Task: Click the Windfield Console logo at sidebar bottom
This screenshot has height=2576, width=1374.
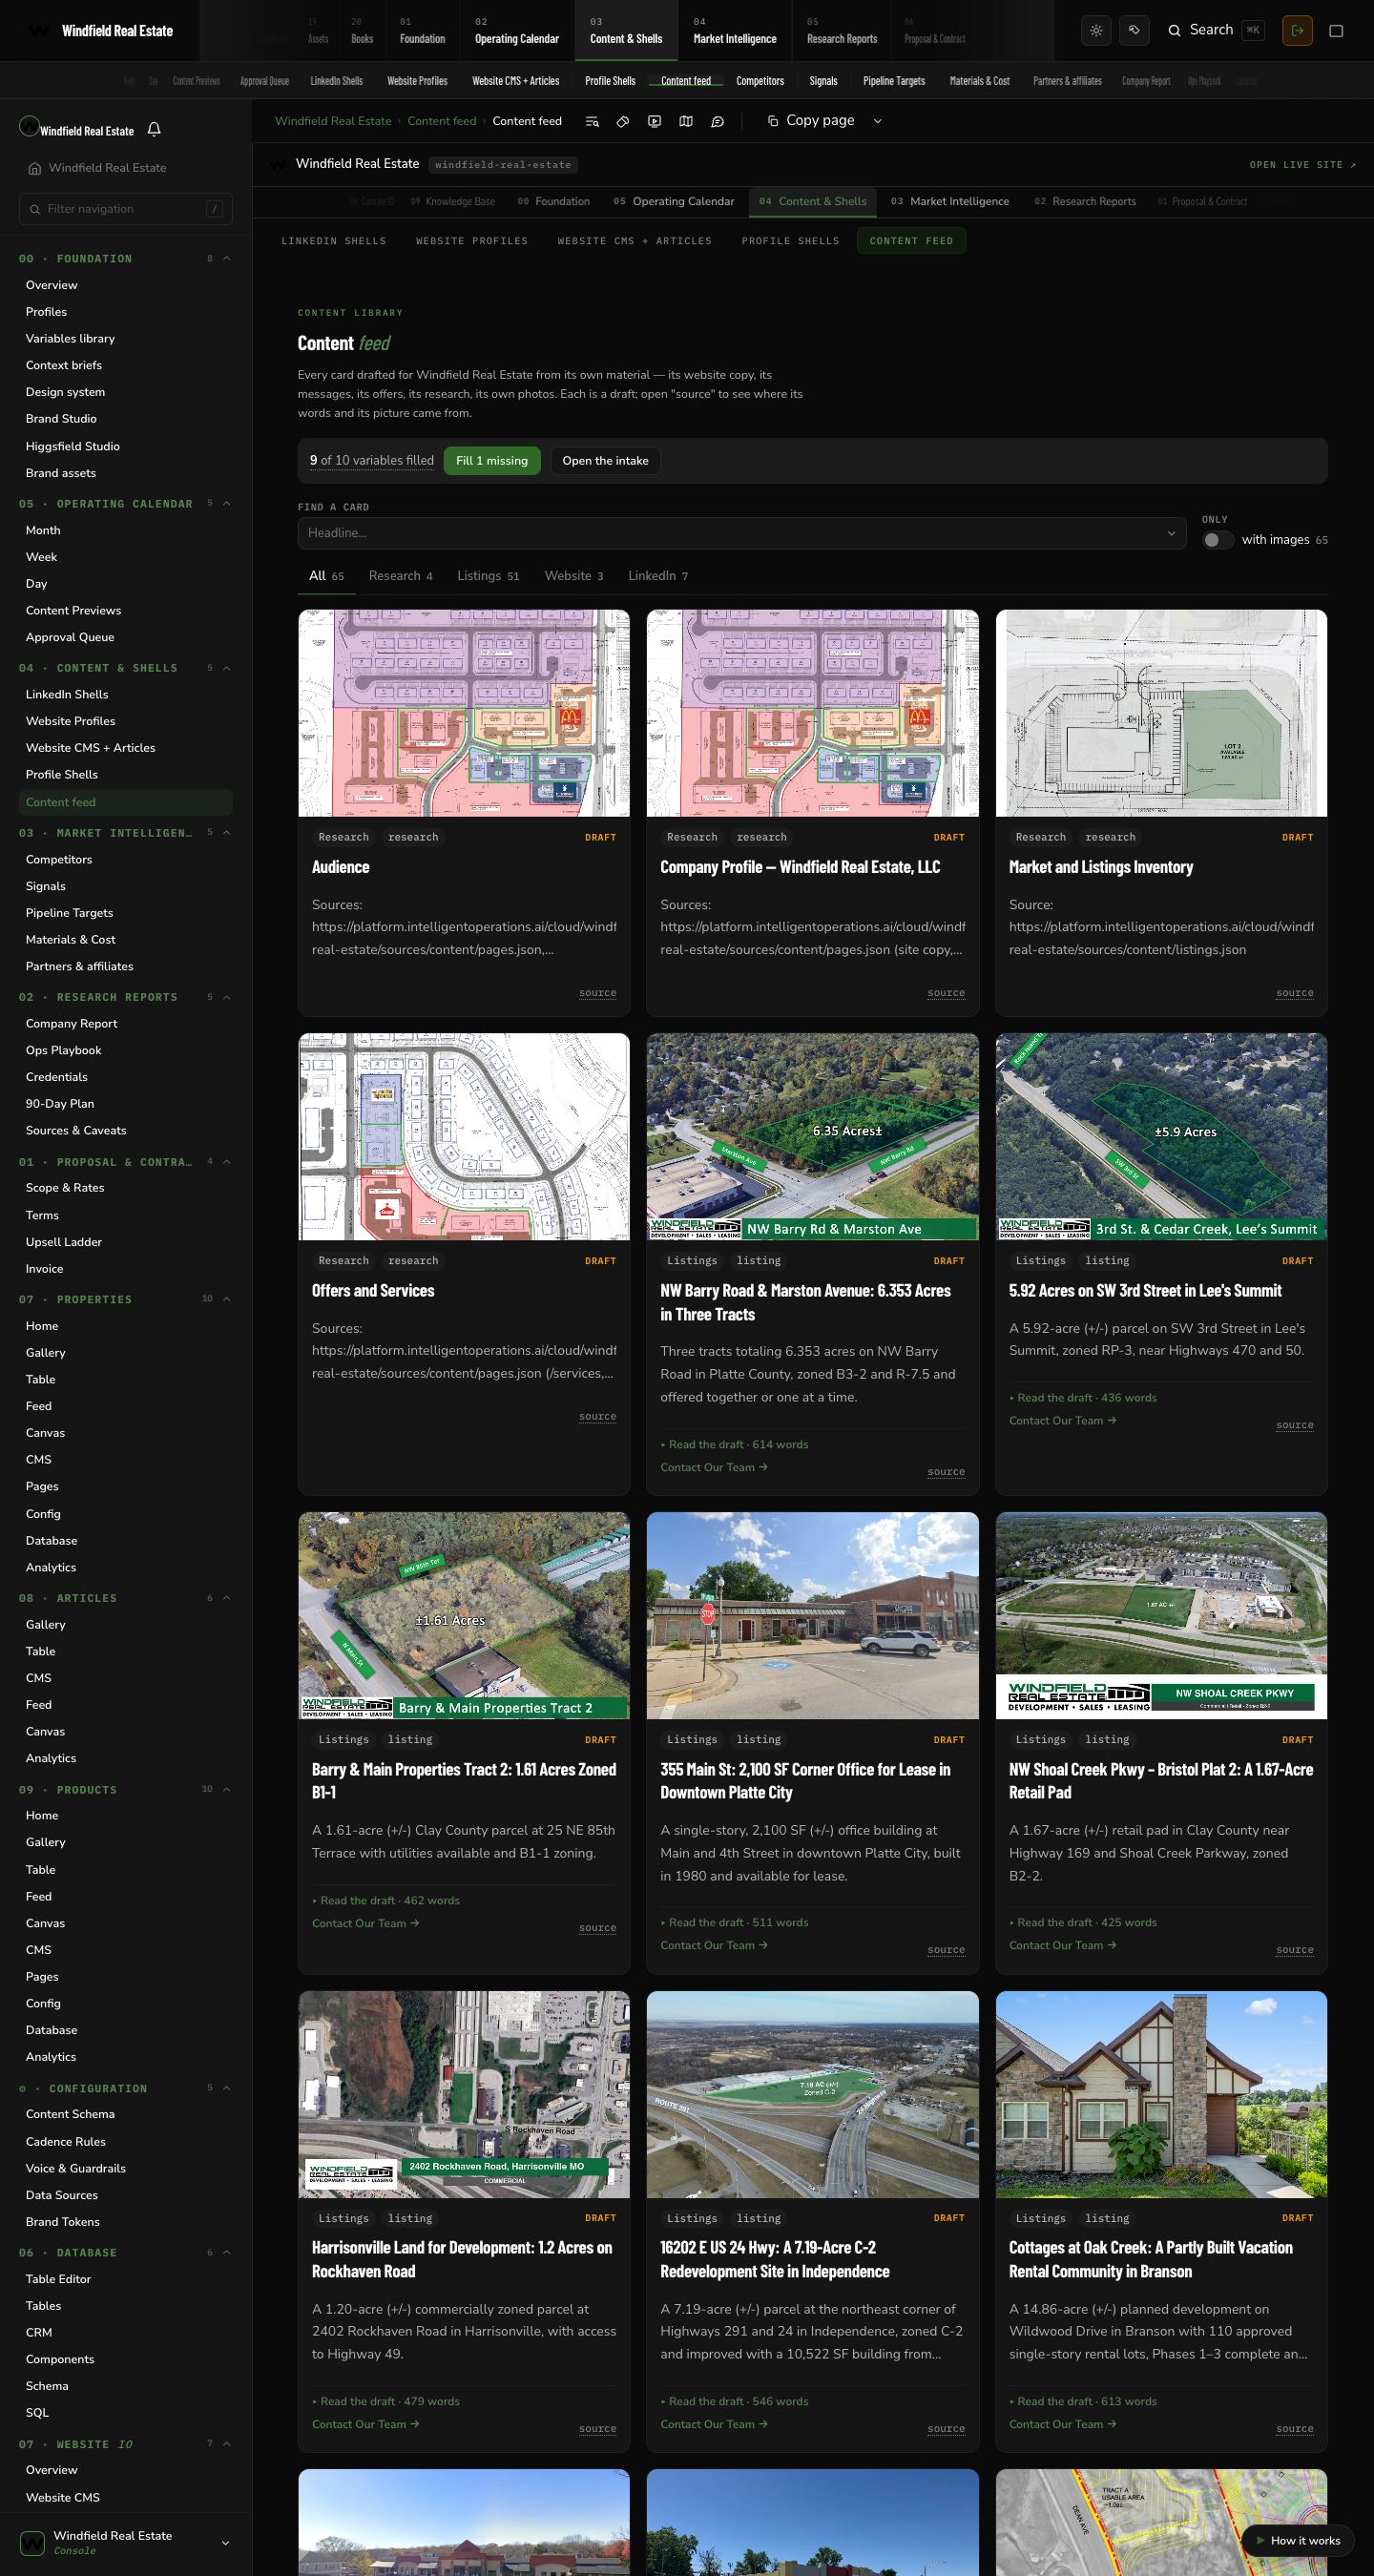Action: (33, 2542)
